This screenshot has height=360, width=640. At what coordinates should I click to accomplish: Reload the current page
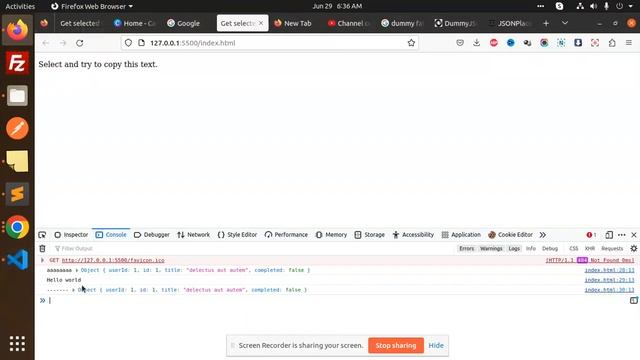(80, 43)
